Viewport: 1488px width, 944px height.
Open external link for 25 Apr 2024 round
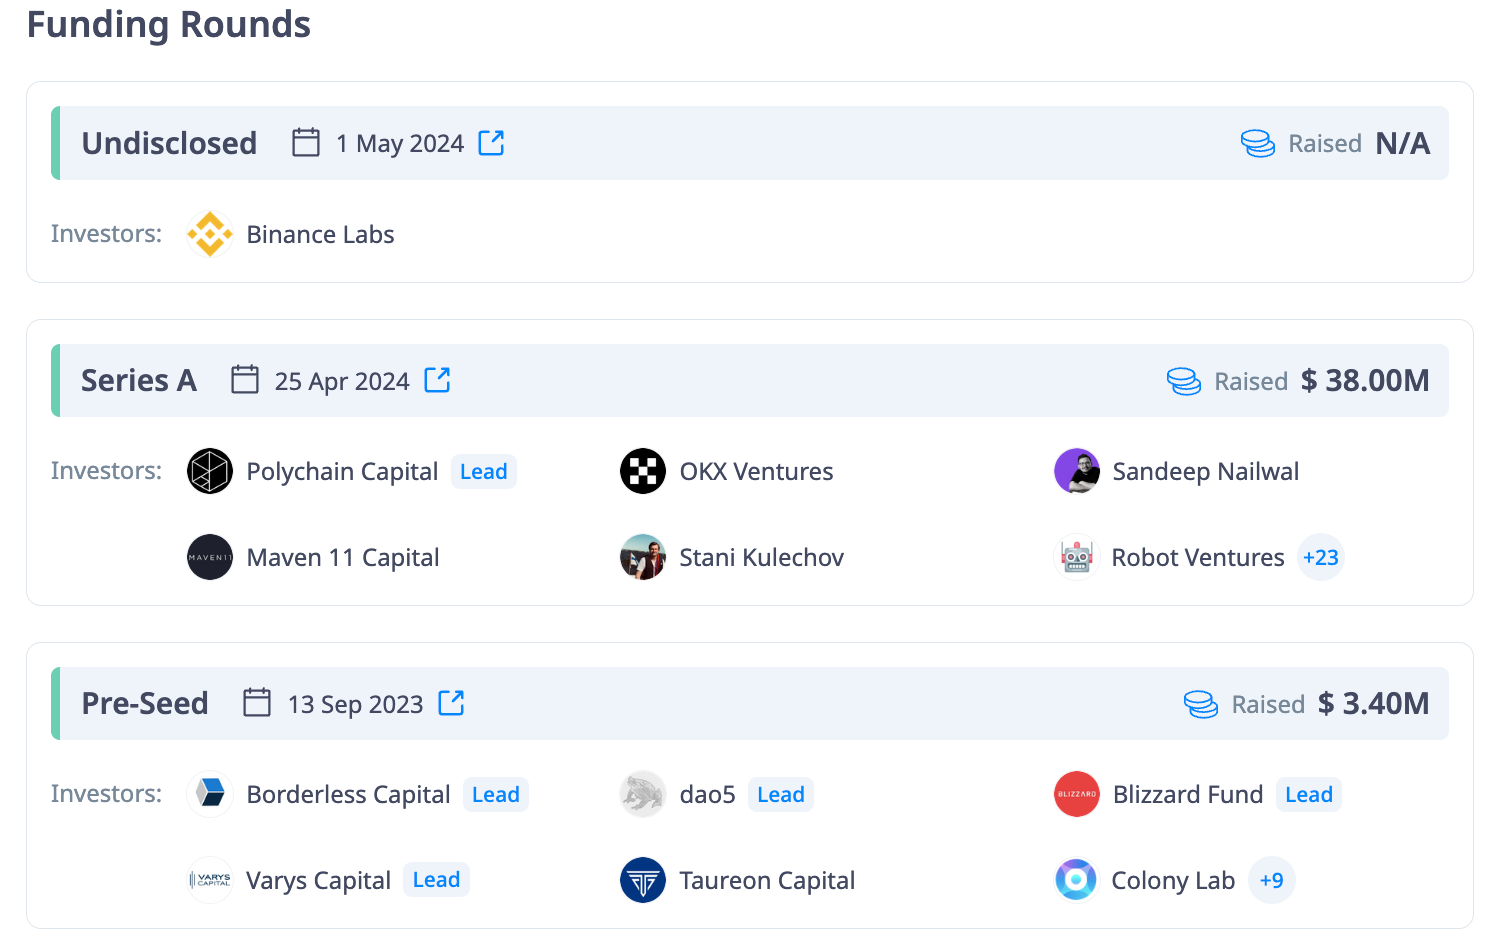[x=437, y=380]
